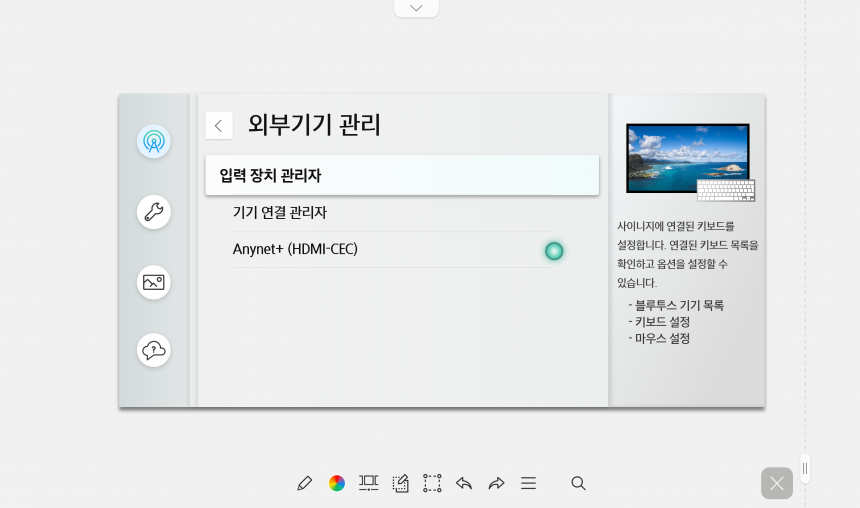Select the dashed rectangle selection tool
860x508 pixels.
(x=432, y=483)
